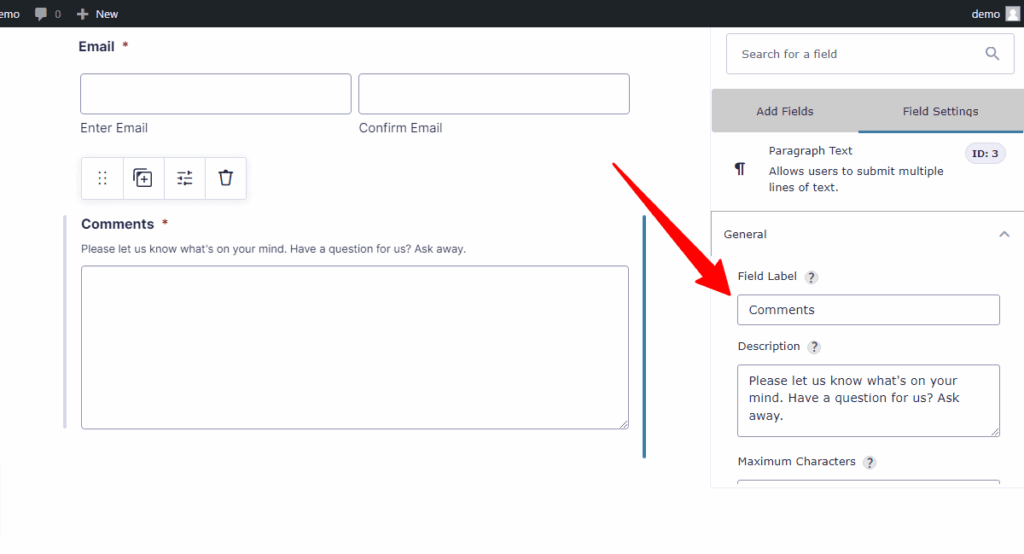Viewport: 1024px width, 554px height.
Task: Switch to the Add Fields tab
Action: (x=784, y=111)
